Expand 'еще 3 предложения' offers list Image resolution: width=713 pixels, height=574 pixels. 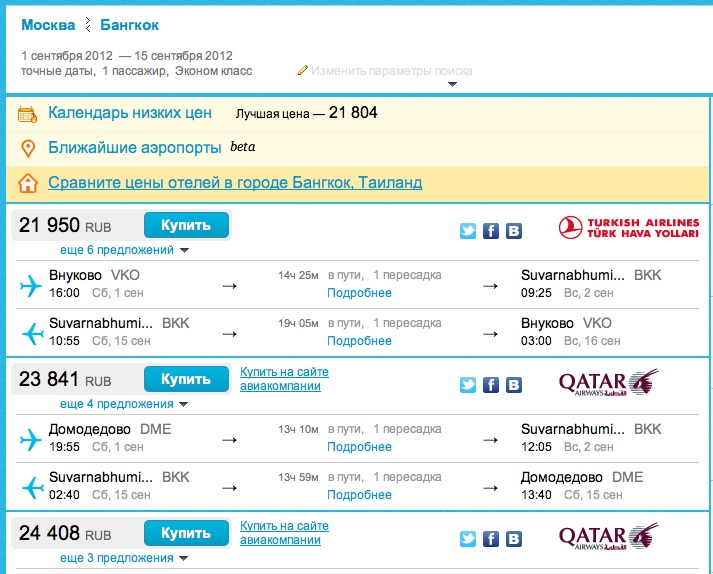[x=124, y=558]
